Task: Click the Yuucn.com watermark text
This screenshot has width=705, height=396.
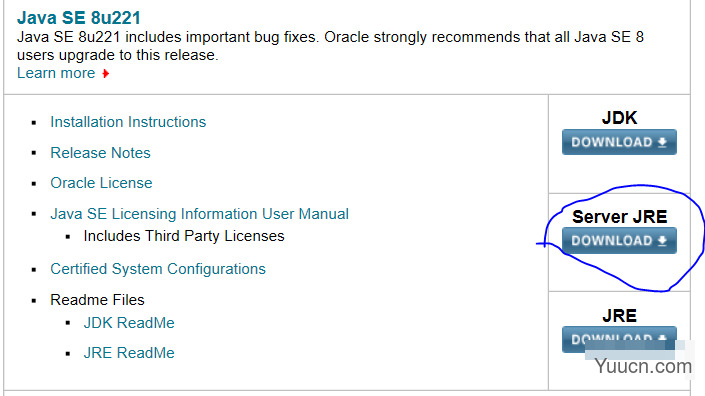Action: [x=643, y=366]
